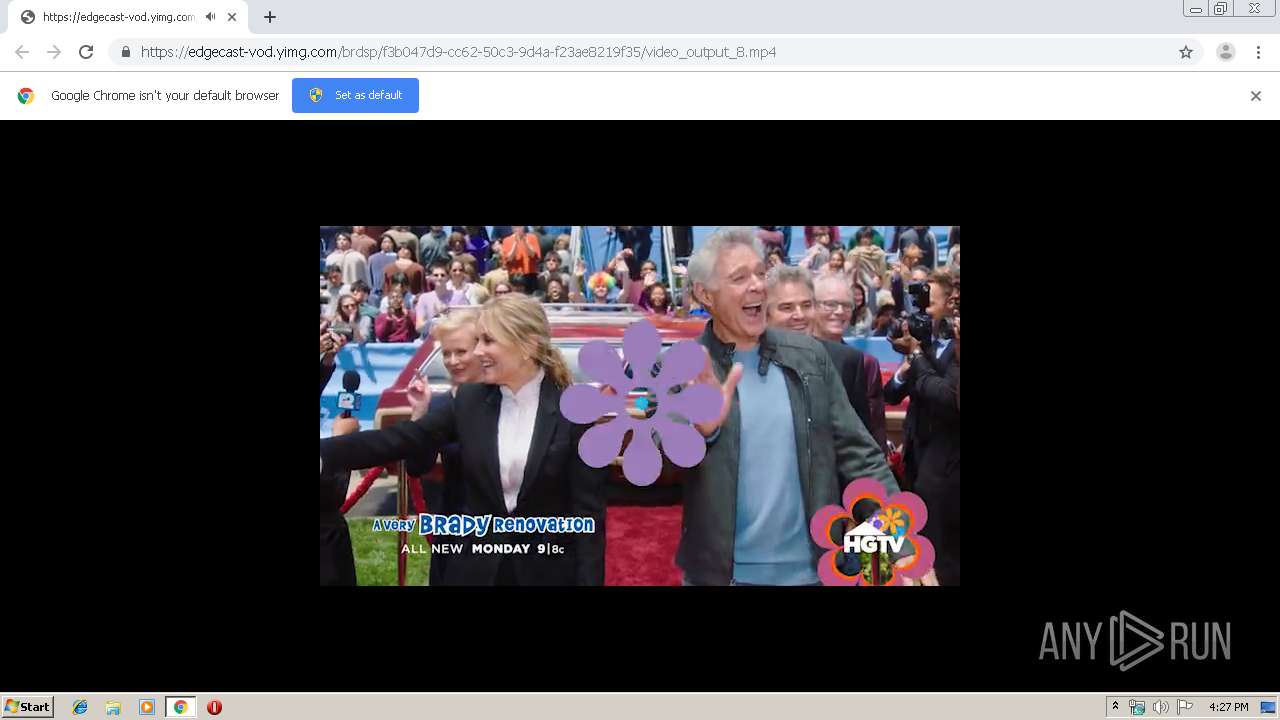Screen dimensions: 1280x720
Task: Open the Windows Start menu
Action: (x=28, y=707)
